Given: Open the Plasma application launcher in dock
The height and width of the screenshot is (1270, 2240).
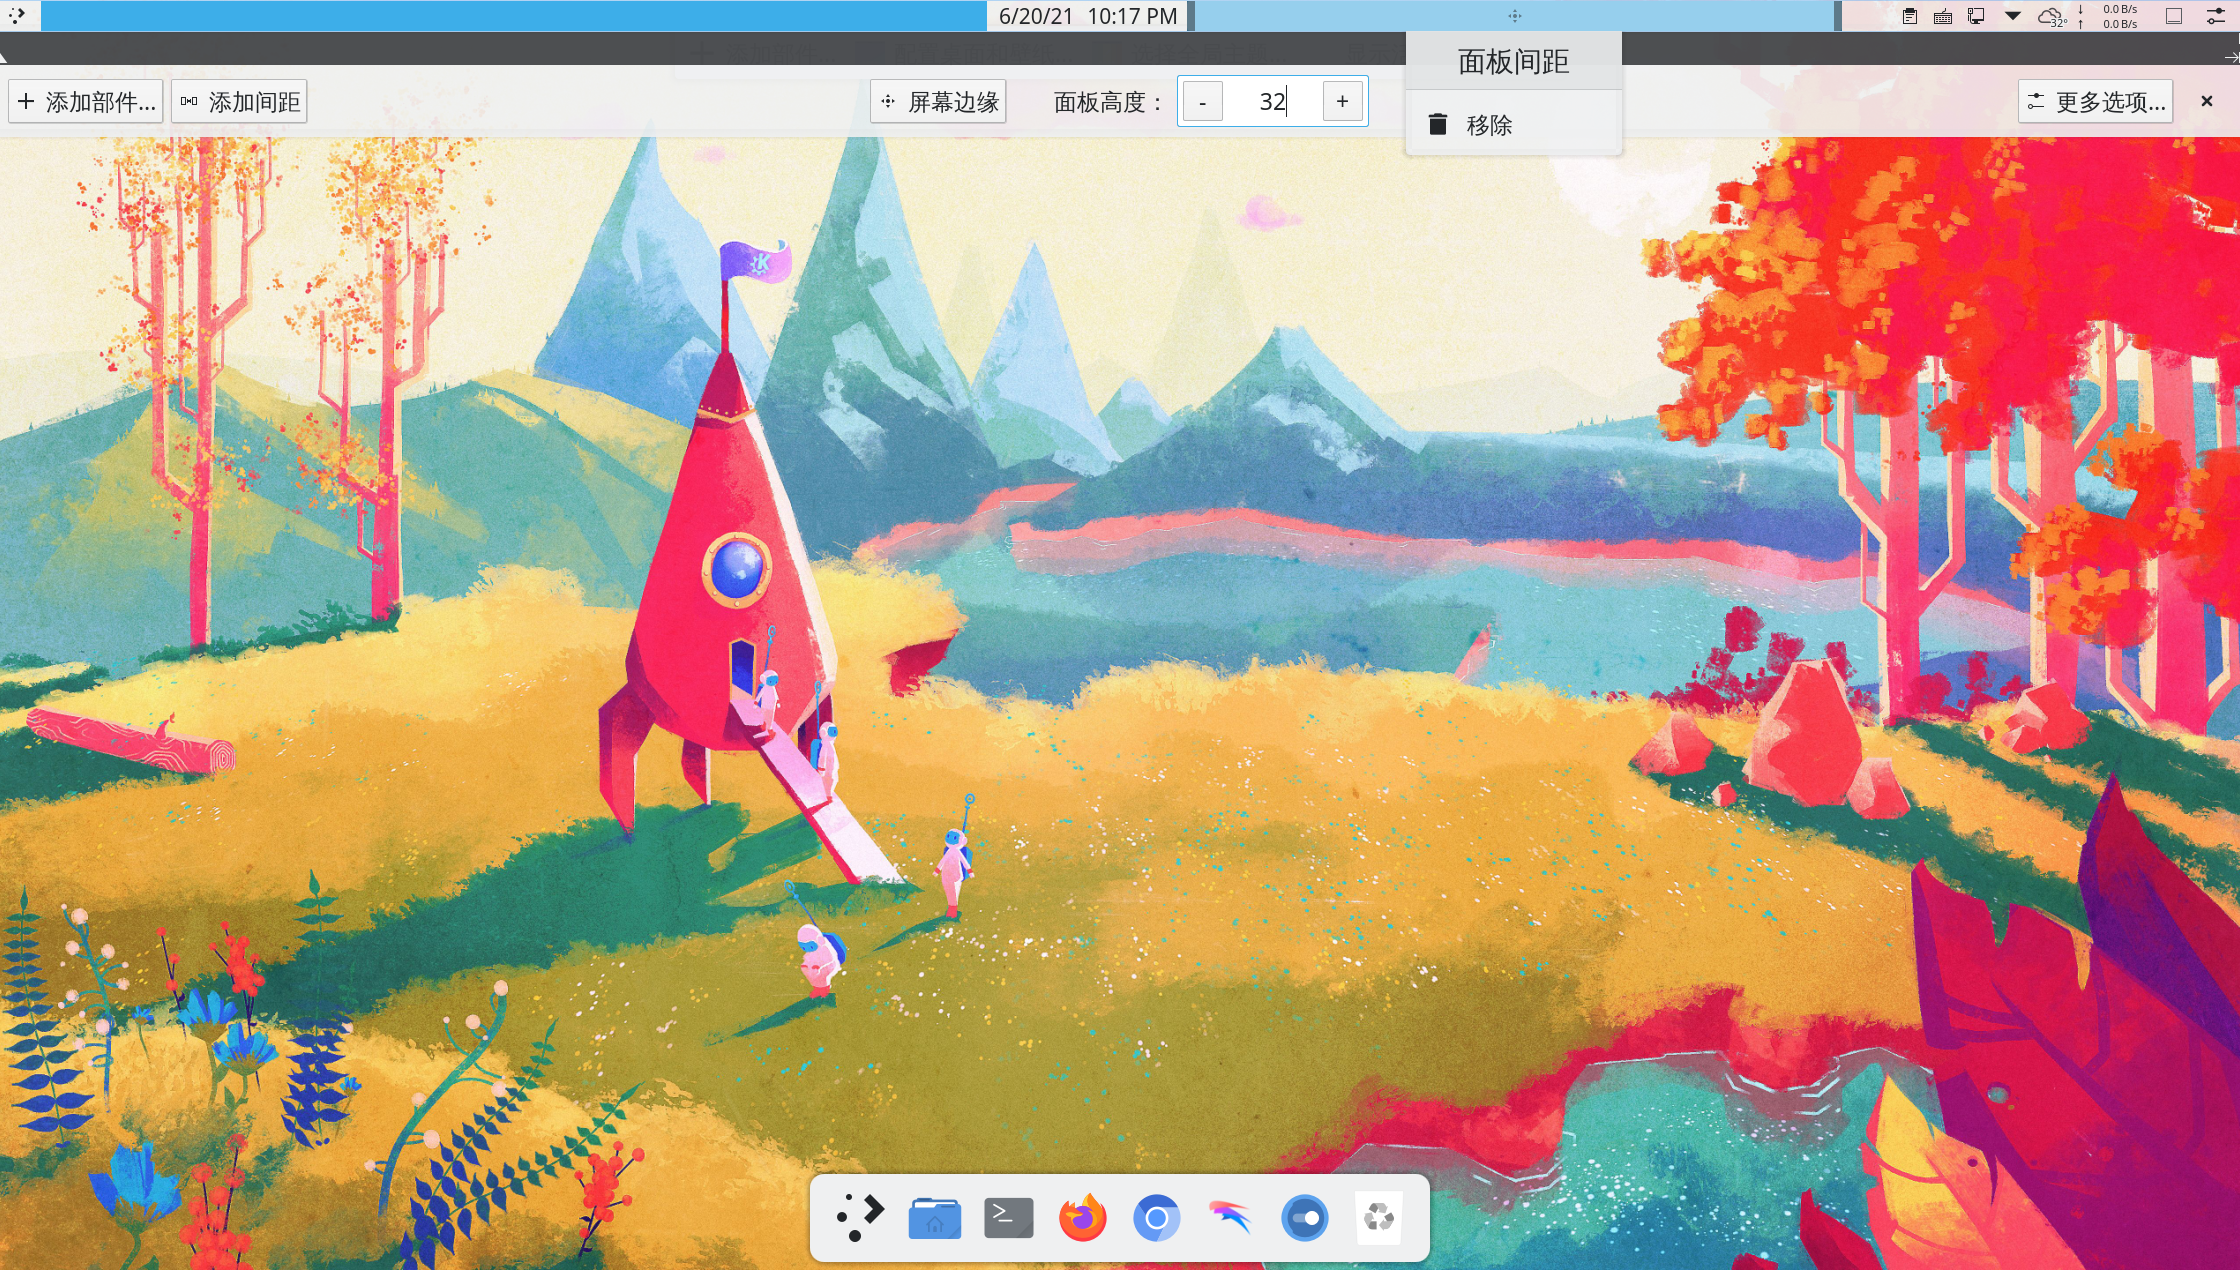Looking at the screenshot, I should point(859,1217).
